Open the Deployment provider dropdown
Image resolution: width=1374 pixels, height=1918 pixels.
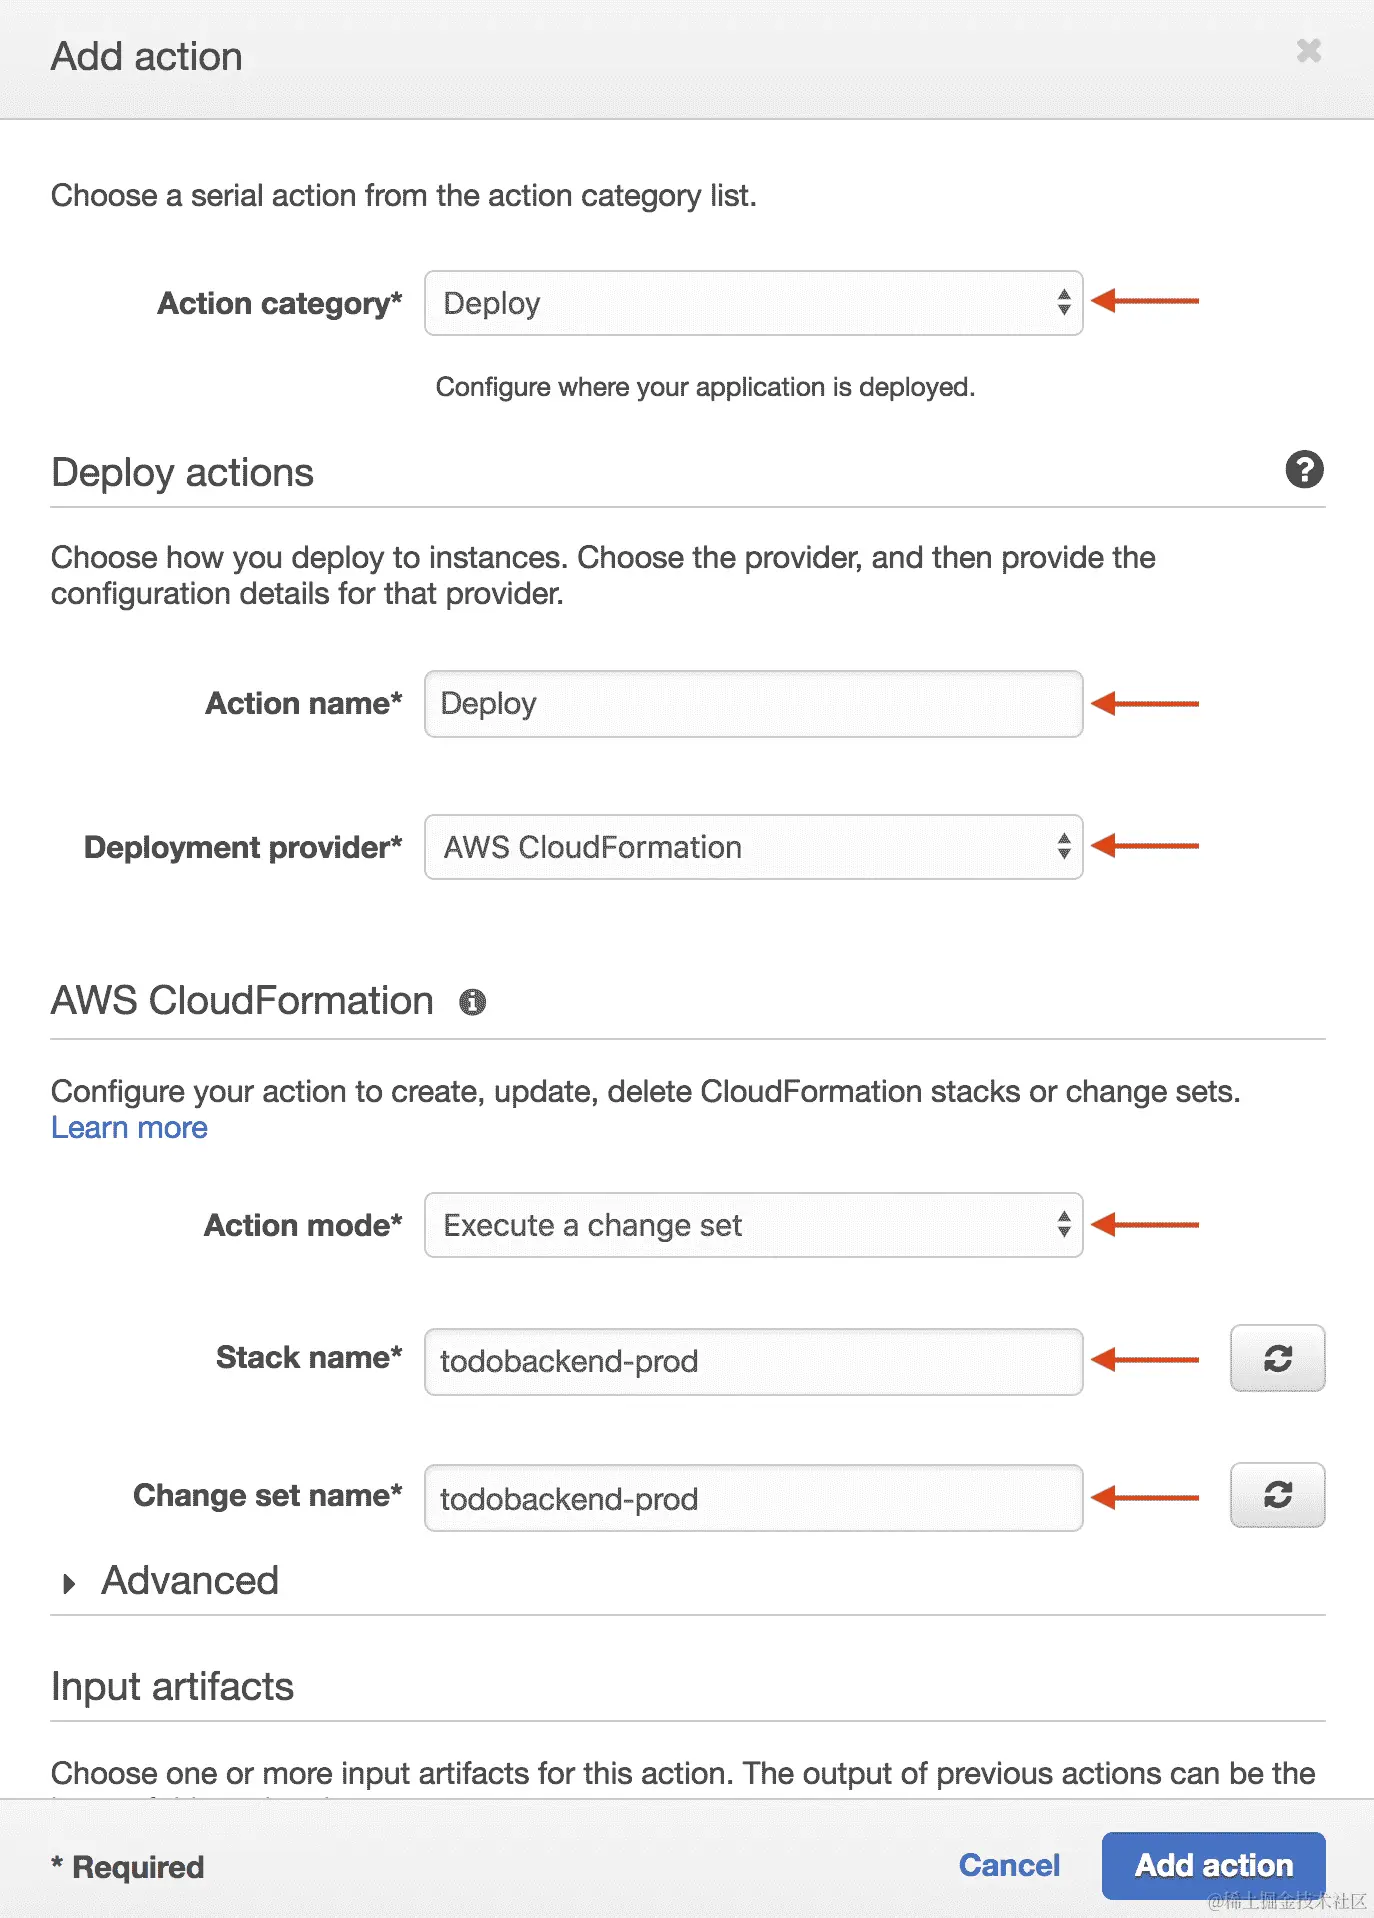point(753,847)
